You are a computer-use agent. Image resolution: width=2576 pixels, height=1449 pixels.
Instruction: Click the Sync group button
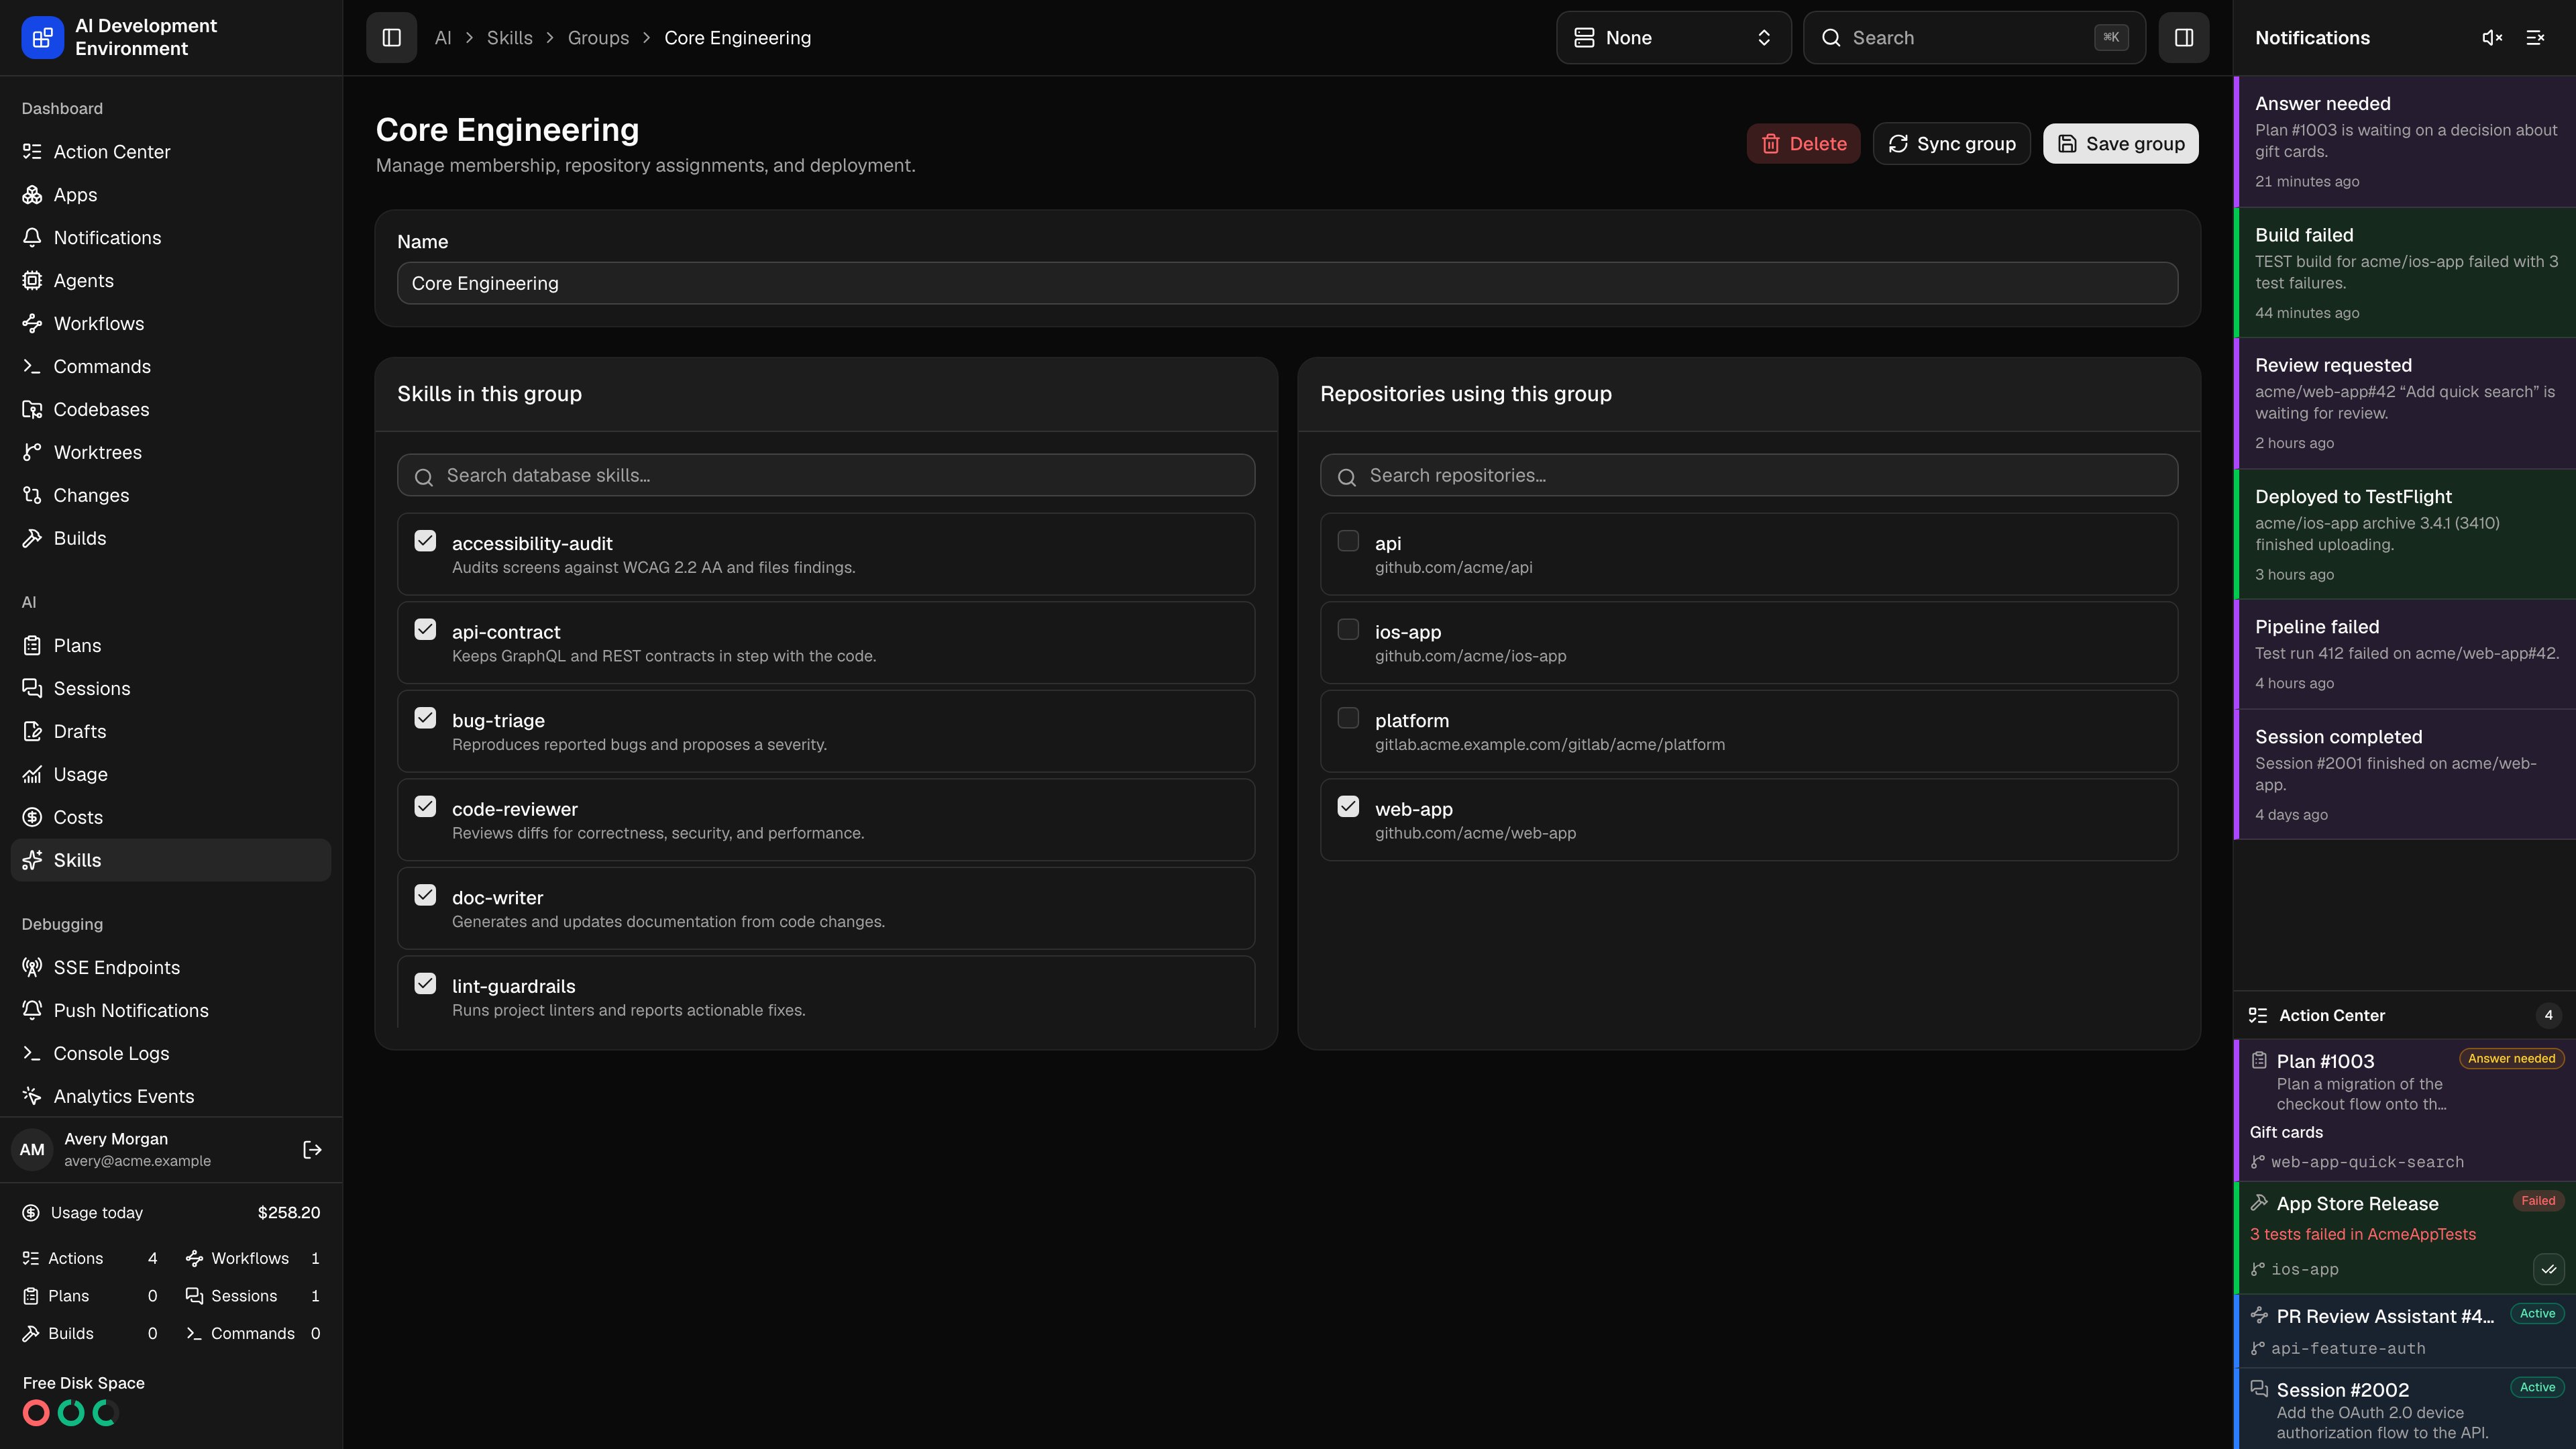tap(1951, 144)
